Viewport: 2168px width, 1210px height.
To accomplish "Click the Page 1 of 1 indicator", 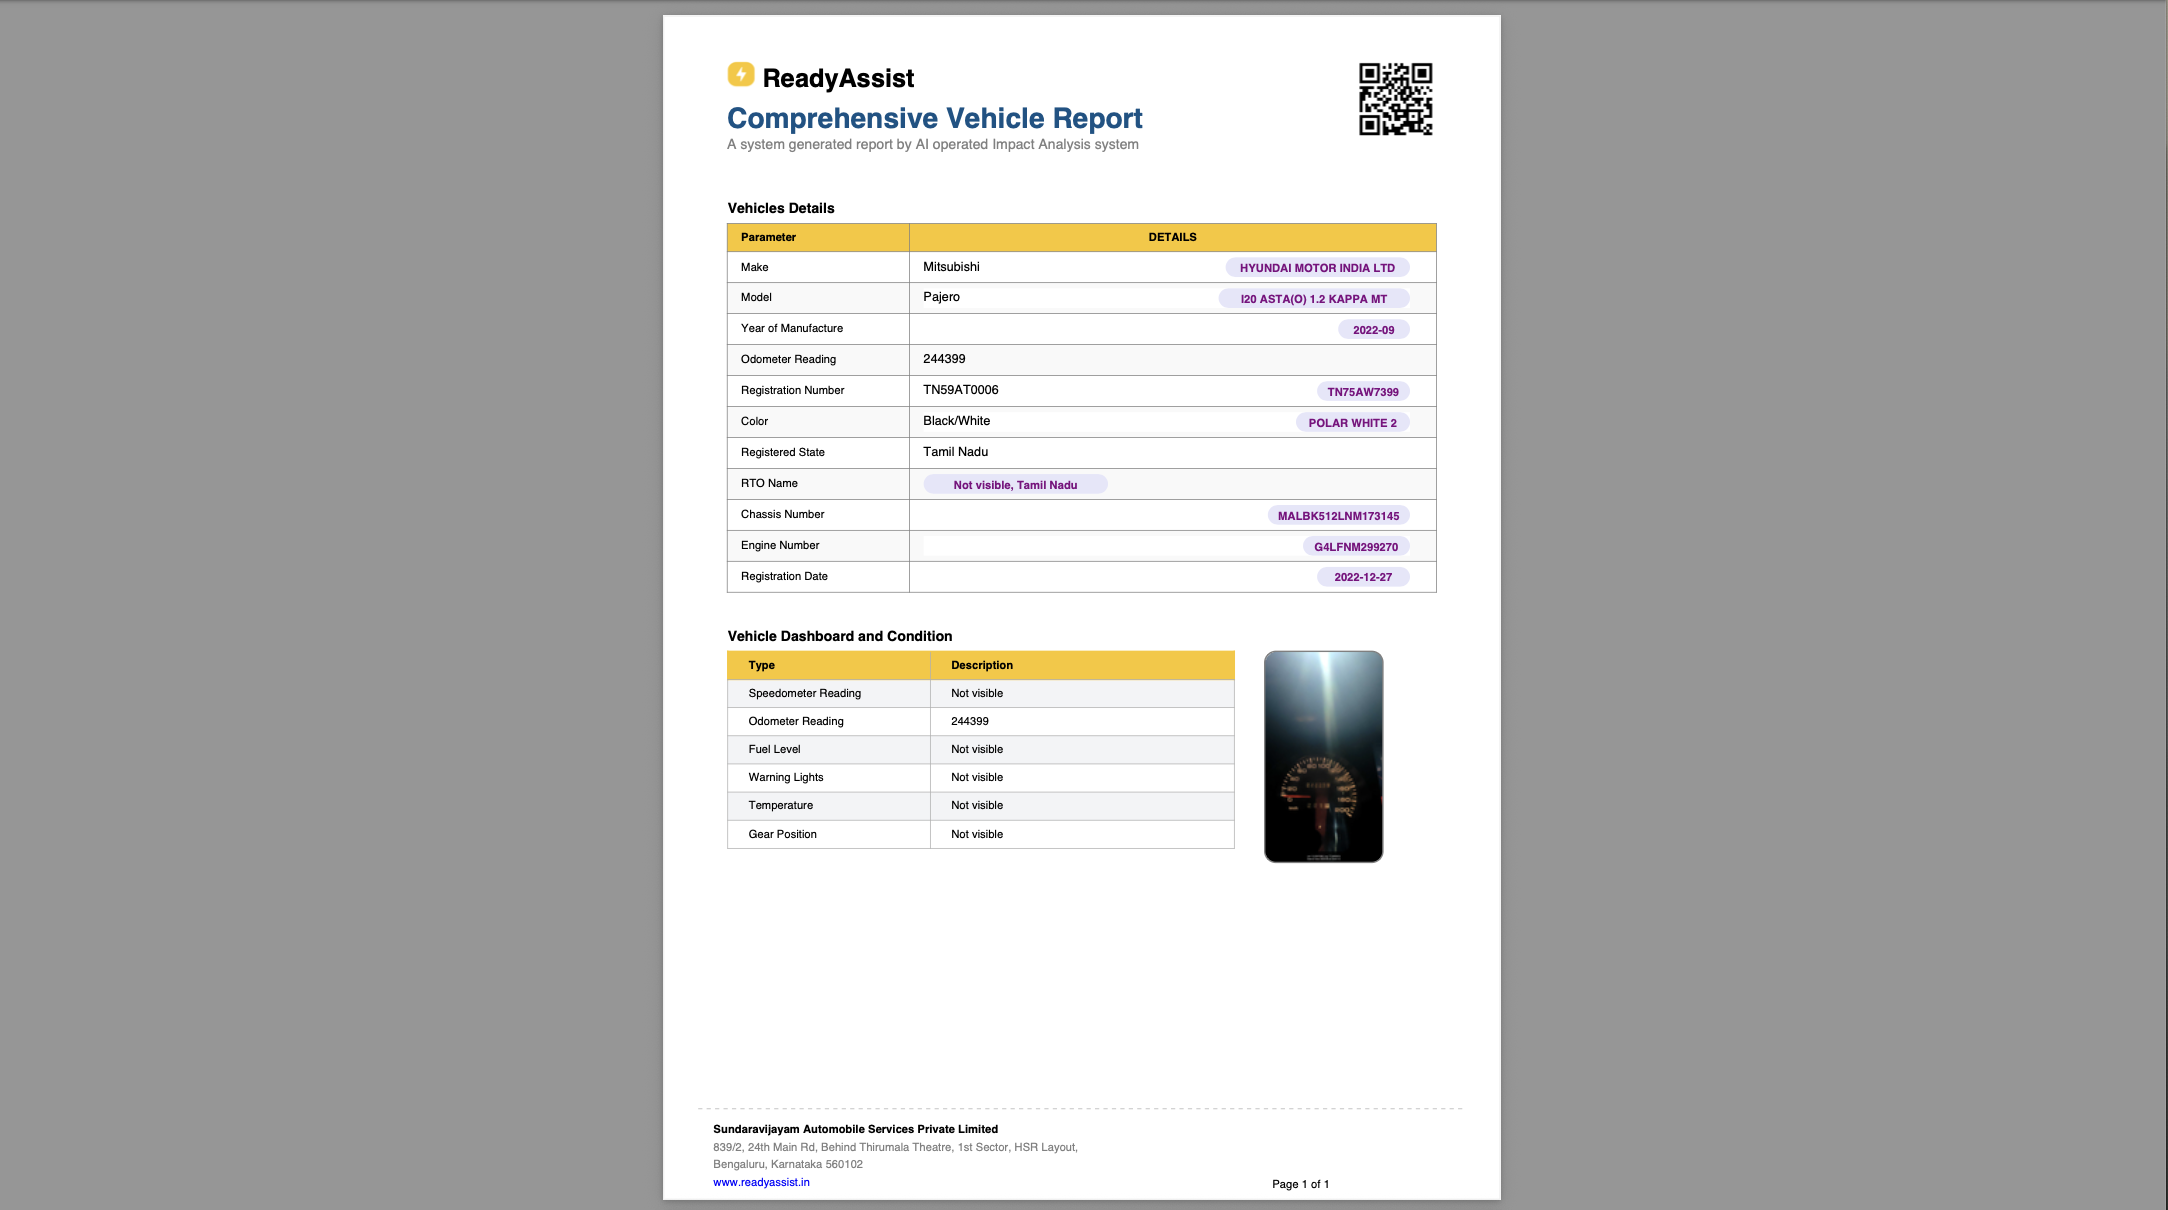I will (1300, 1184).
